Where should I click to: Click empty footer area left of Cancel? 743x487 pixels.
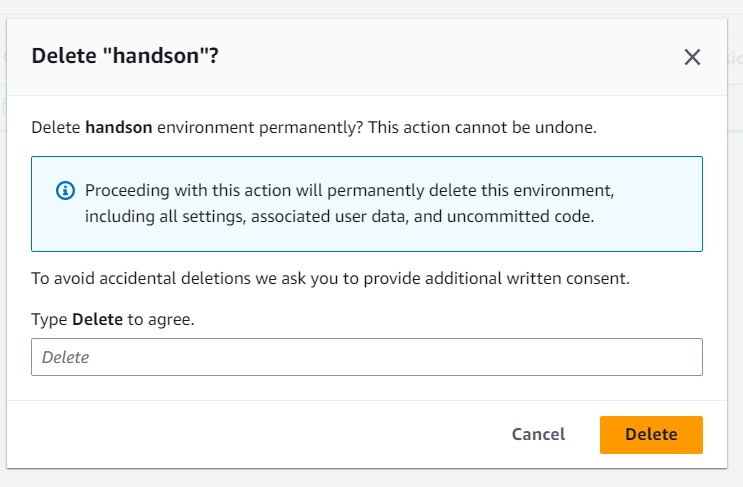[250, 434]
